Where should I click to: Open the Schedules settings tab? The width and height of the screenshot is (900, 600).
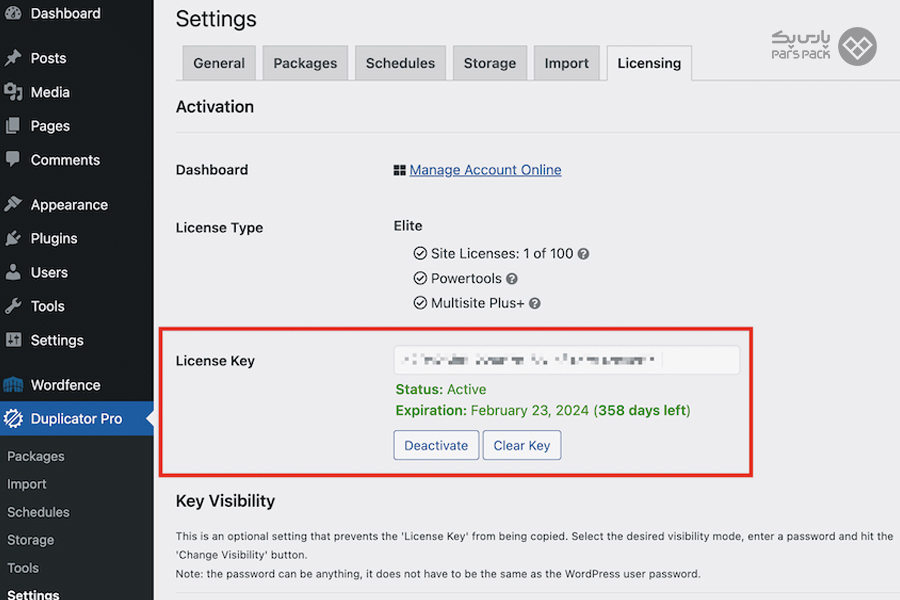coord(401,63)
